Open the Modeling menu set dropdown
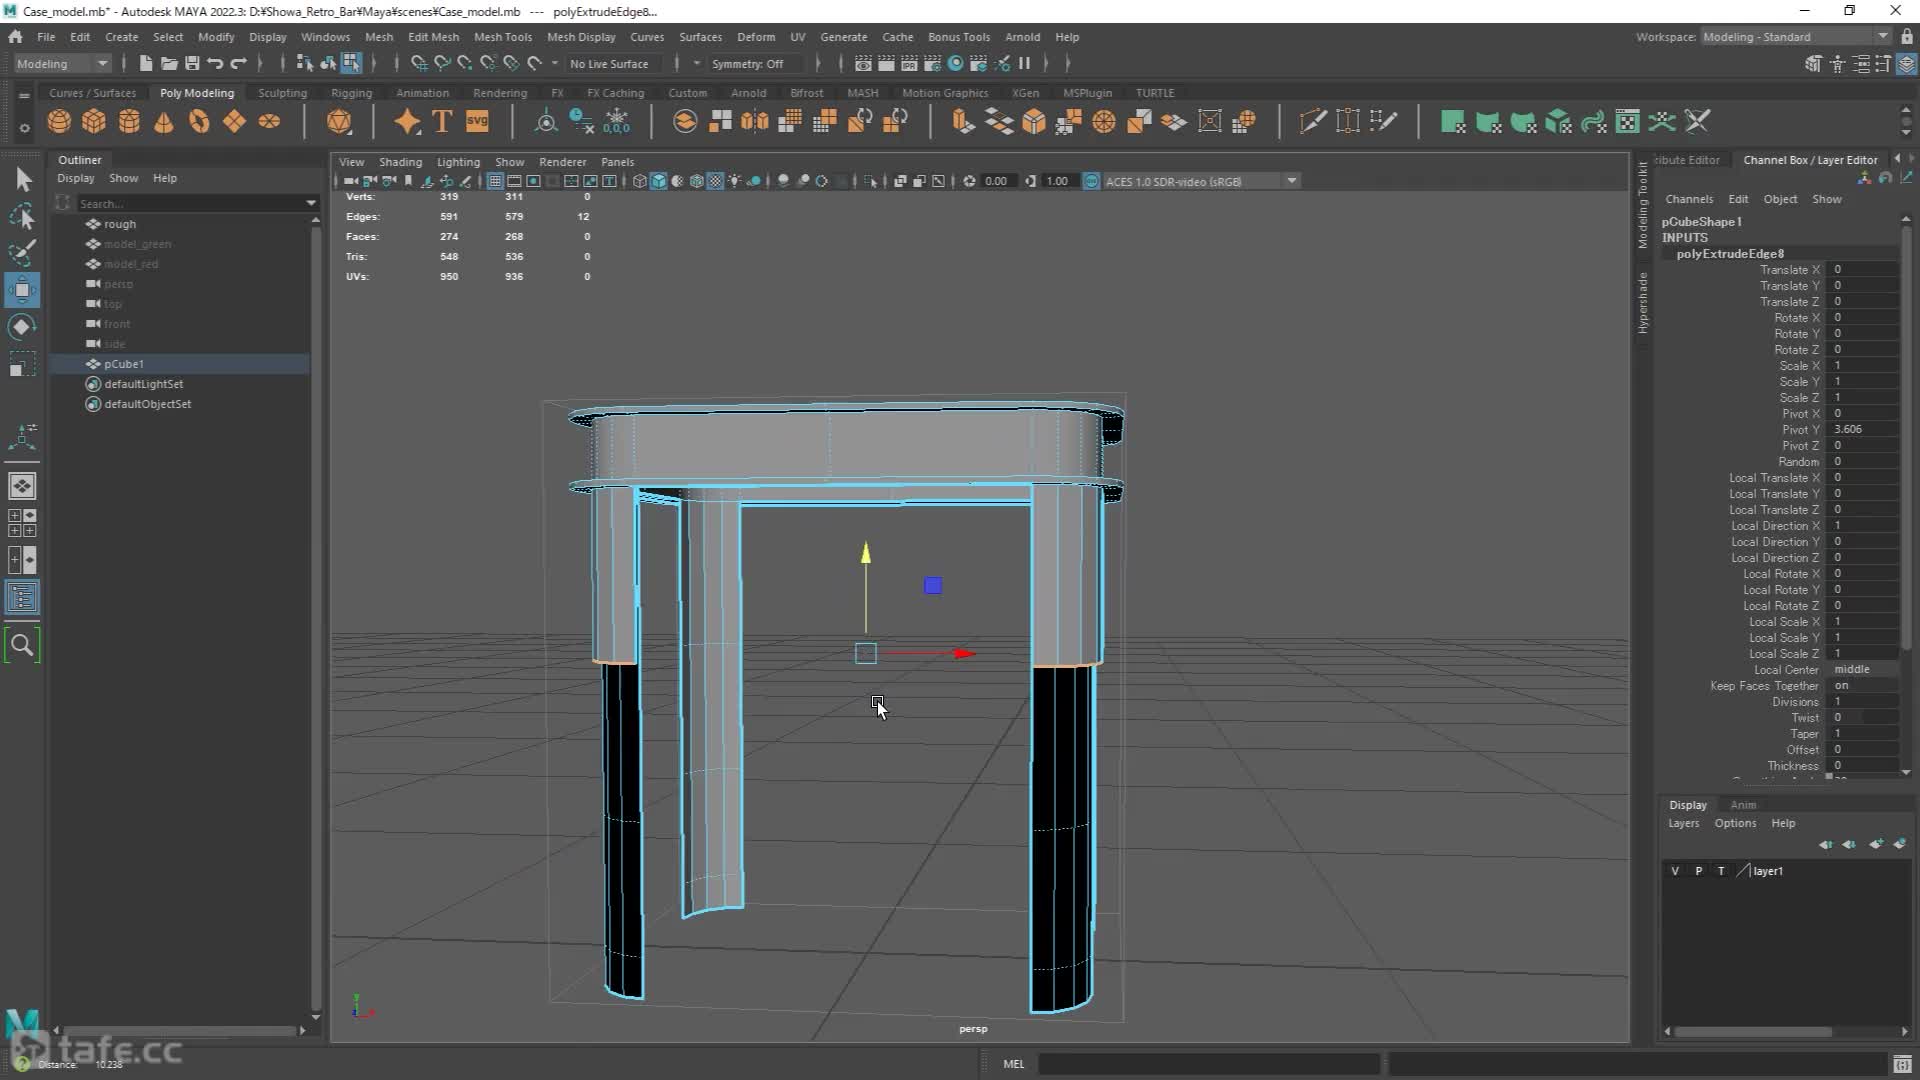Screen dimensions: 1920x1080 tap(62, 63)
